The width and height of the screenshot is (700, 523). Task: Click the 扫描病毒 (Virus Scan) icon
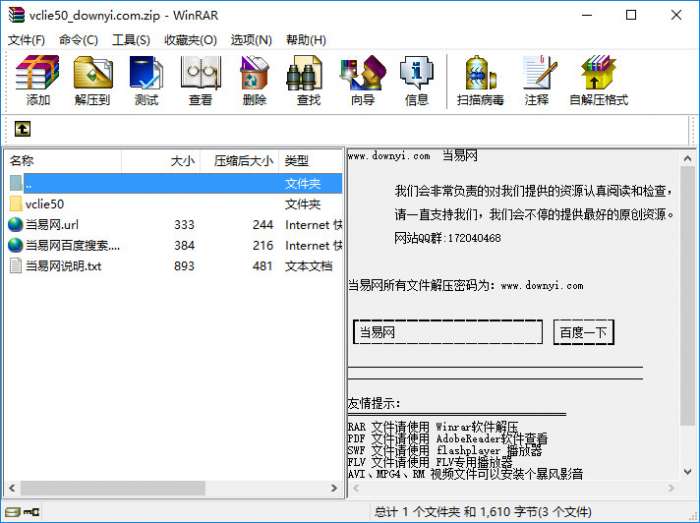tap(480, 80)
